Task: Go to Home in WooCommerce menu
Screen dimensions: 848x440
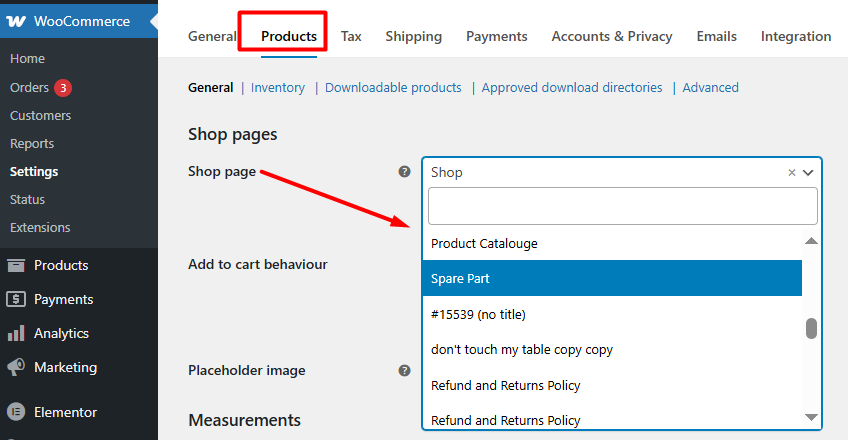Action: coord(28,58)
